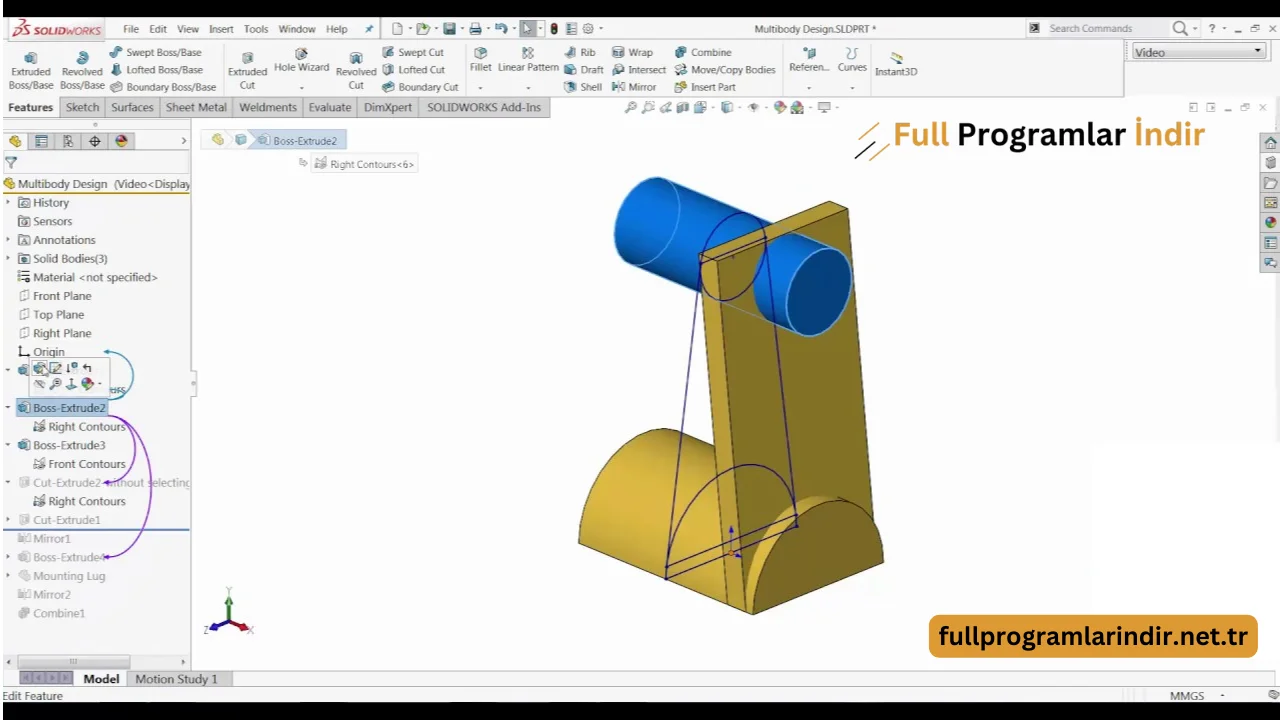
Task: Open Curves tool
Action: pos(852,60)
